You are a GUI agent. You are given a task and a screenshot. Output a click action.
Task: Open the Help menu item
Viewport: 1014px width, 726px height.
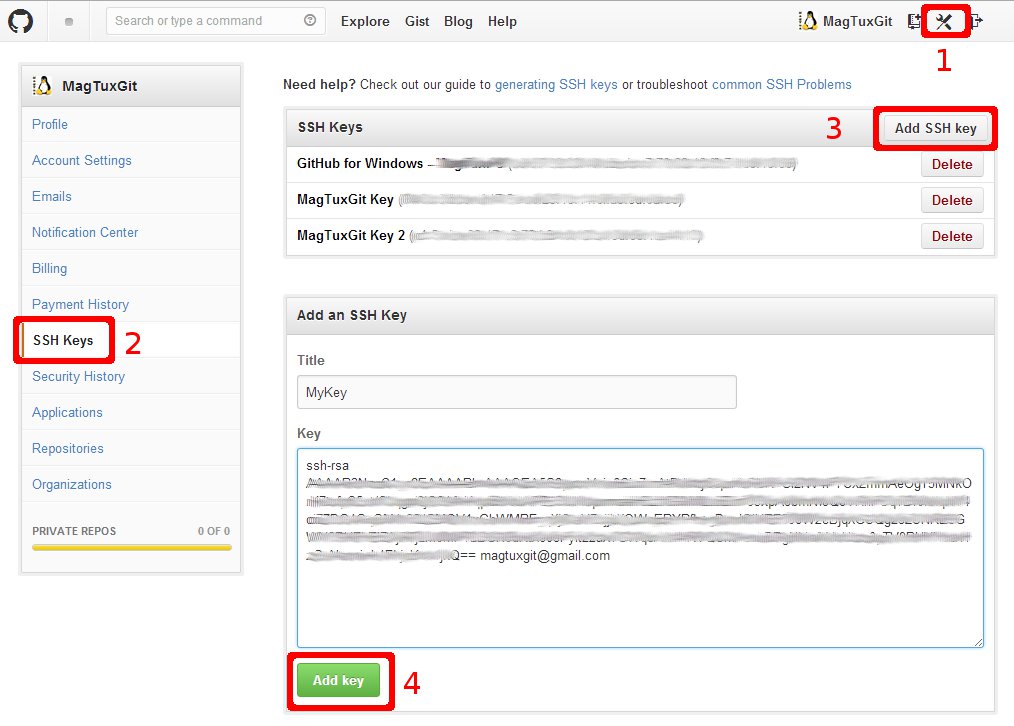coord(502,21)
